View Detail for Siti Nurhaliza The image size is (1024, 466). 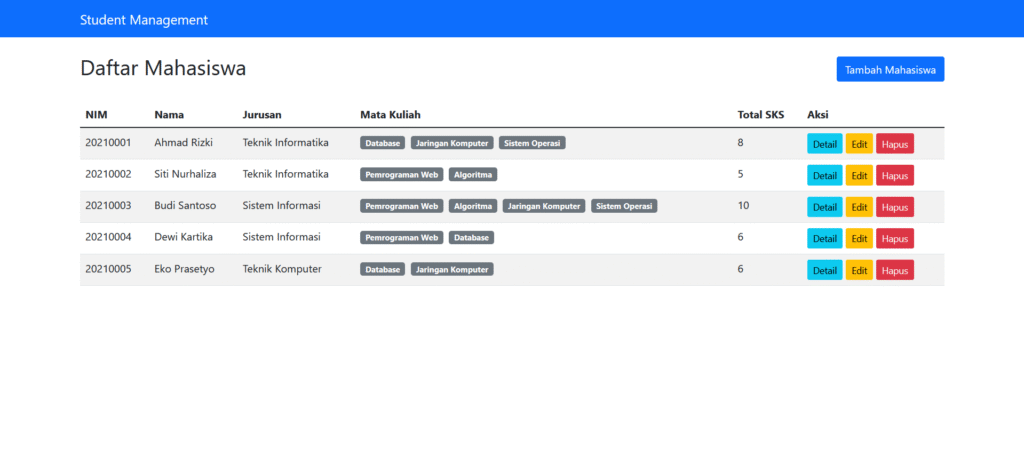click(825, 175)
